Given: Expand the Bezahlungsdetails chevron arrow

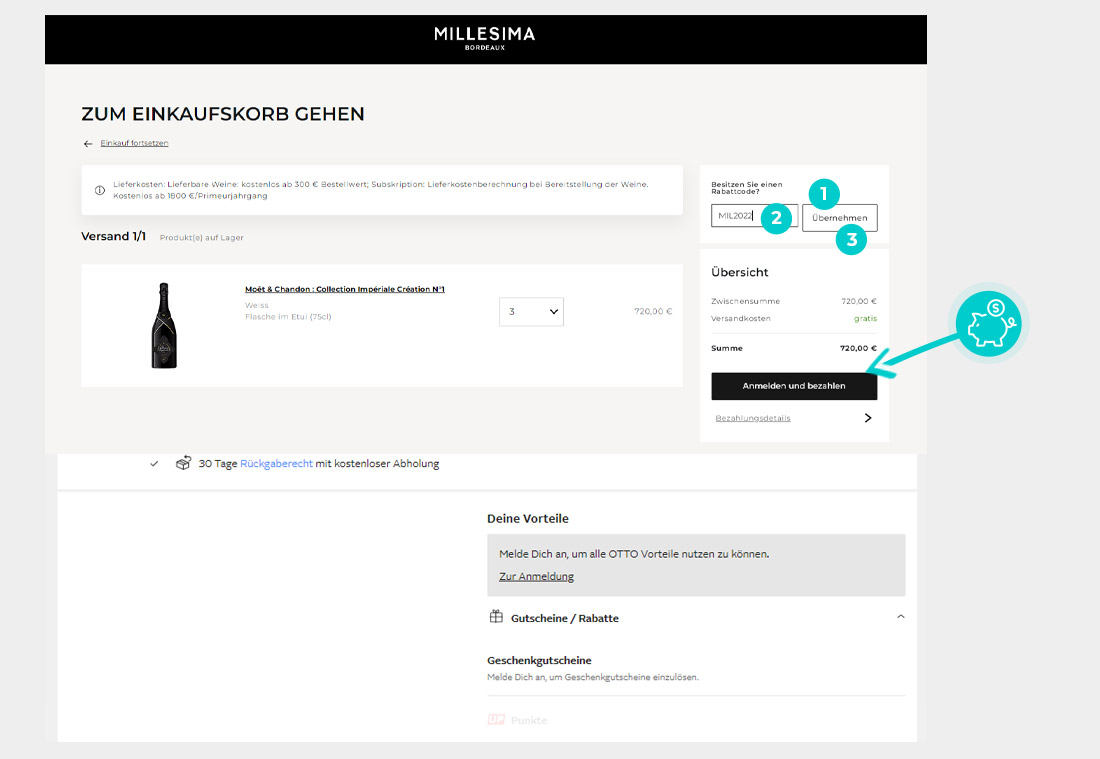Looking at the screenshot, I should click(x=868, y=418).
